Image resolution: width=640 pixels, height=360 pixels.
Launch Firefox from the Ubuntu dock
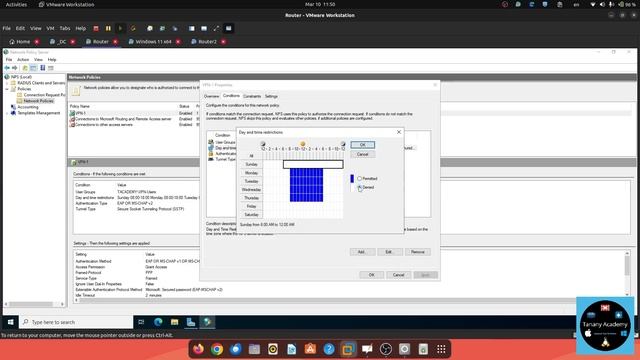(x=198, y=349)
